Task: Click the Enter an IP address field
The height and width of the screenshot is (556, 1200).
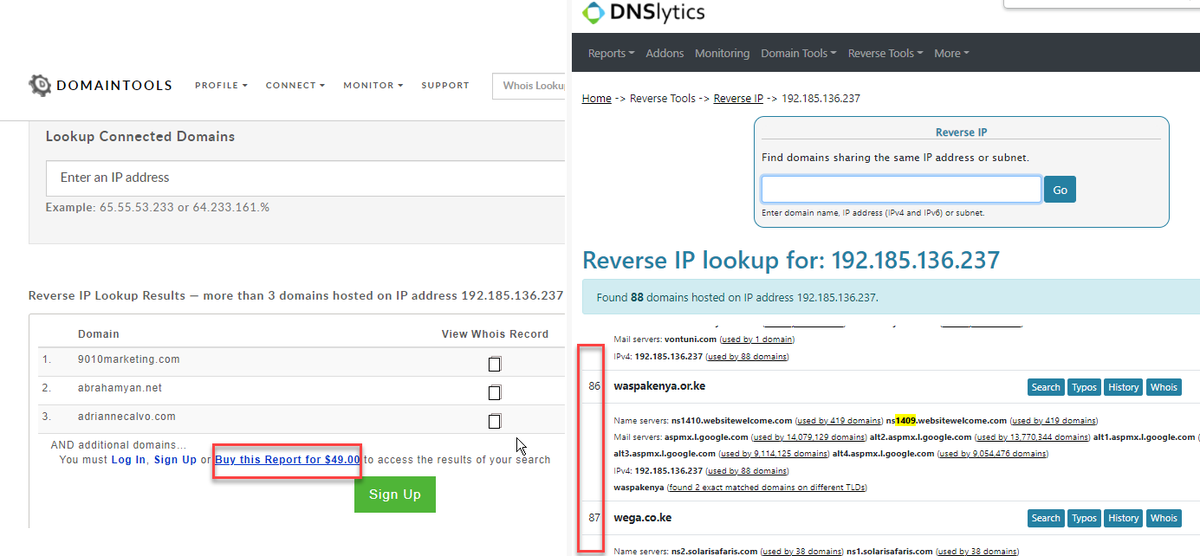Action: [x=306, y=178]
